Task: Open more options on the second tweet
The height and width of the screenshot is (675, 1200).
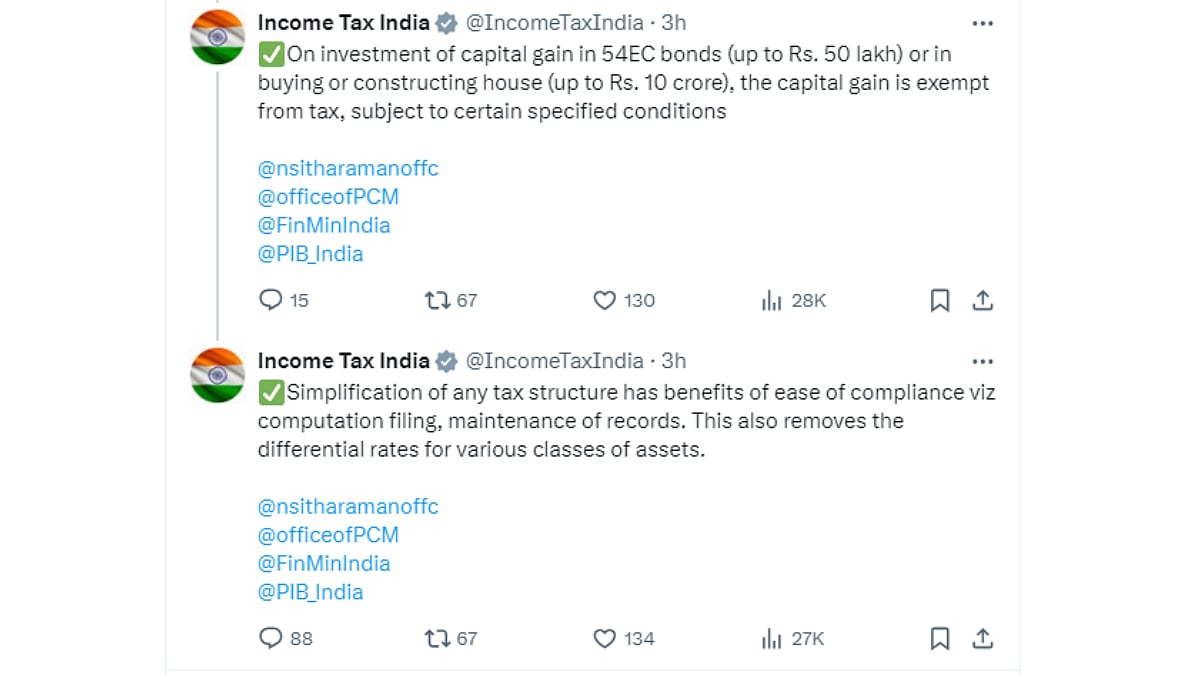Action: [x=982, y=361]
